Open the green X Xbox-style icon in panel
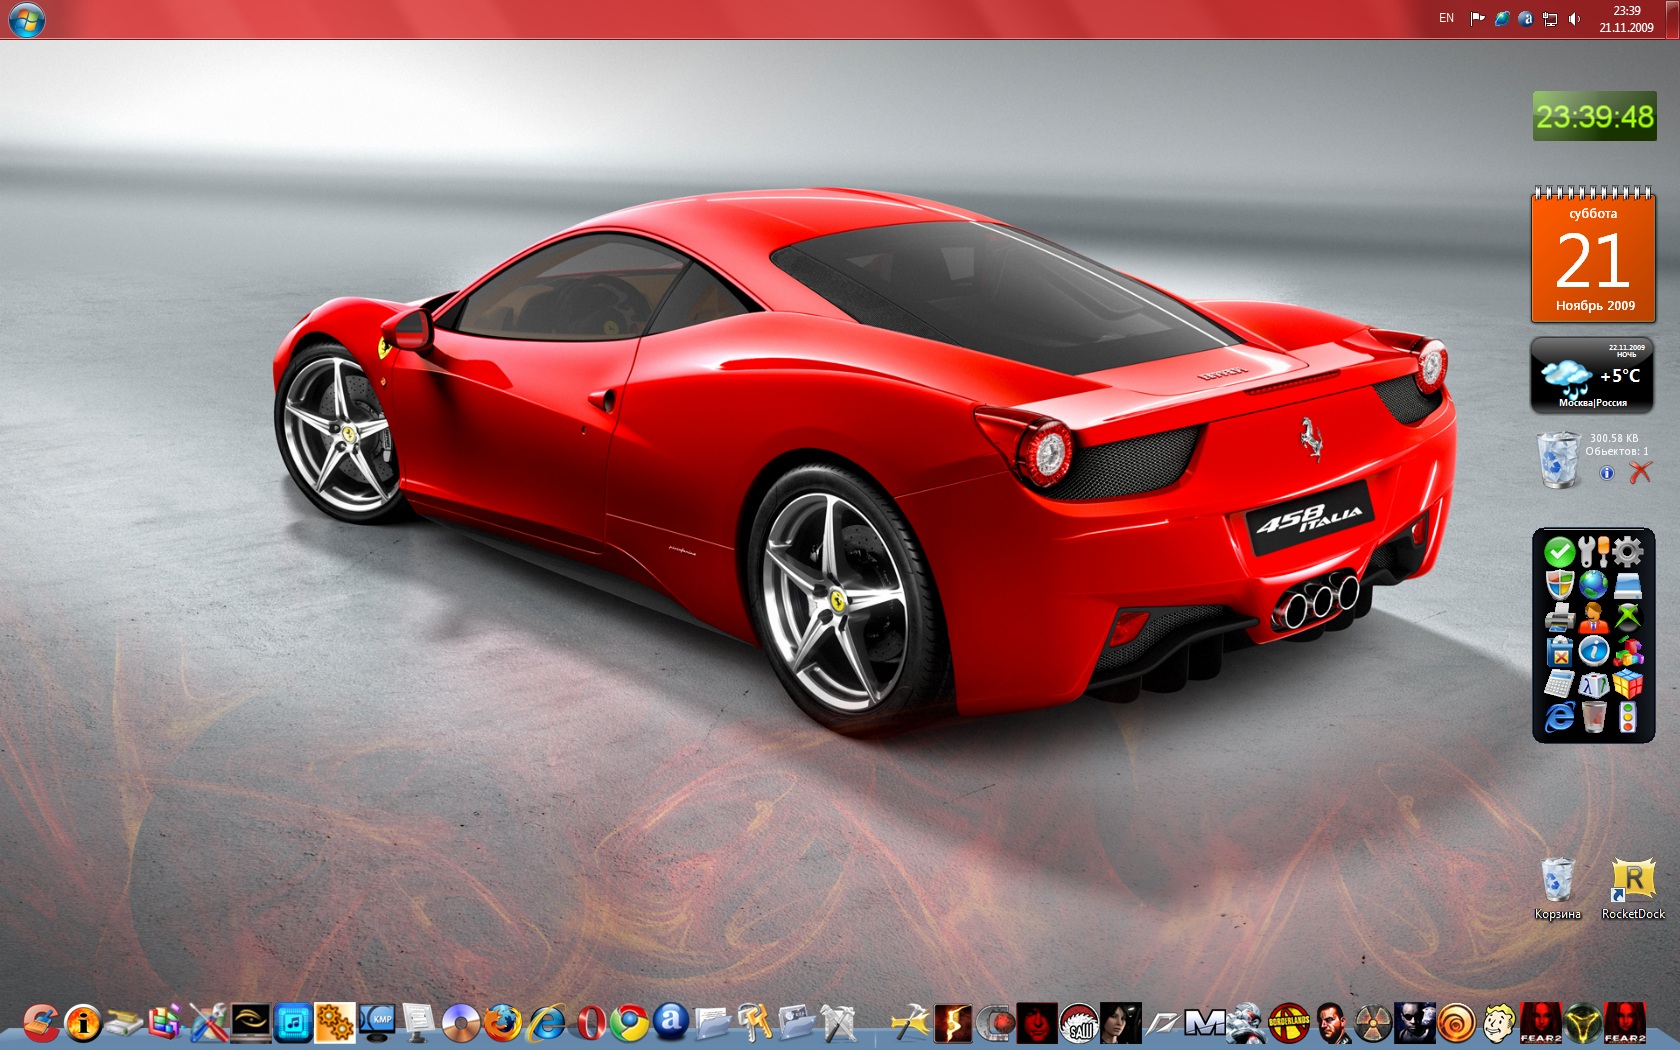Screen dimensions: 1680x1050 [x=1628, y=618]
